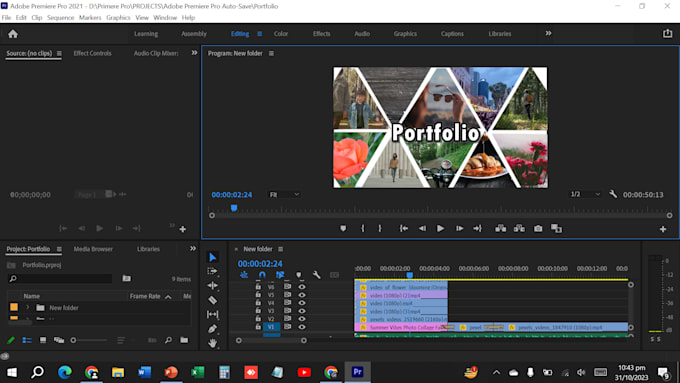This screenshot has width=680, height=383.
Task: Step forward one frame in Program monitor
Action: [459, 229]
